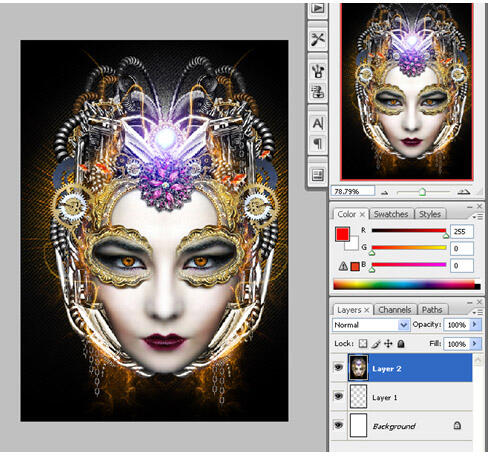This screenshot has width=499, height=459.
Task: Collapse the Color panel group minimize dash
Action: coord(470,207)
